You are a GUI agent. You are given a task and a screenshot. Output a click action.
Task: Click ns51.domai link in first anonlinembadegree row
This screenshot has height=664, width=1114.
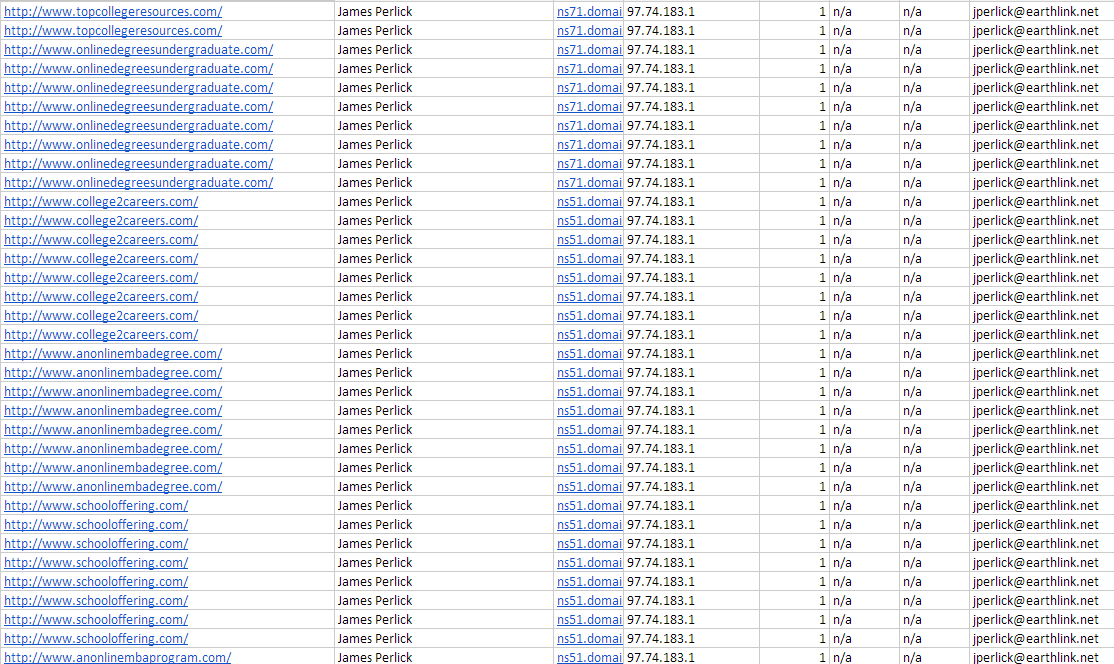tap(589, 354)
